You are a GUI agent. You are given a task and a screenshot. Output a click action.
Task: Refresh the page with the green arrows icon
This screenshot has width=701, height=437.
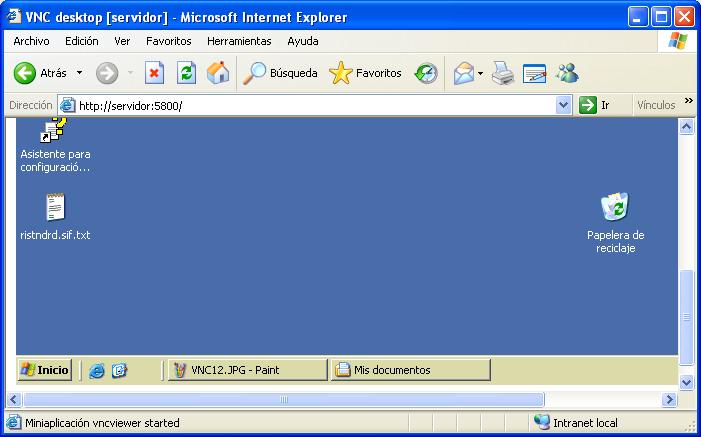pyautogui.click(x=186, y=73)
